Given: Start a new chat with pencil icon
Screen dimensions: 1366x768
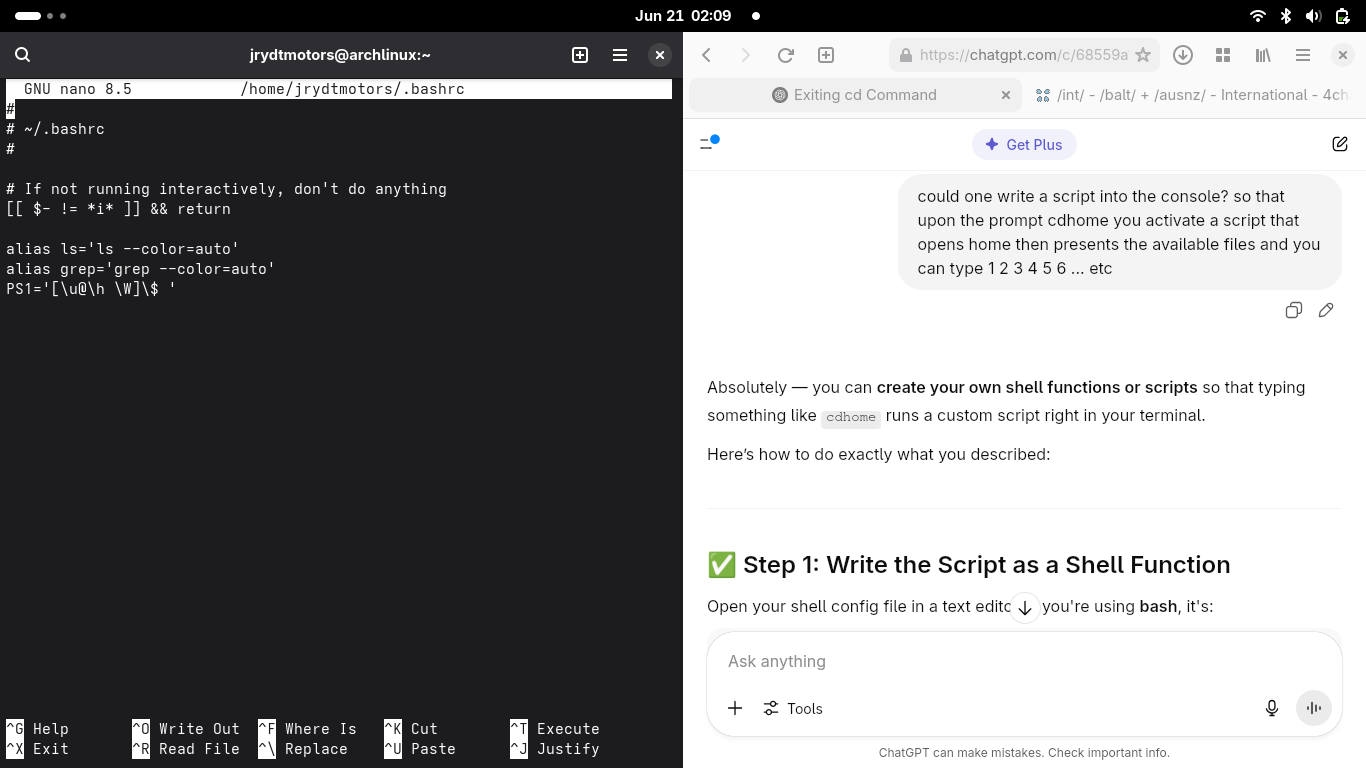Looking at the screenshot, I should point(1340,144).
